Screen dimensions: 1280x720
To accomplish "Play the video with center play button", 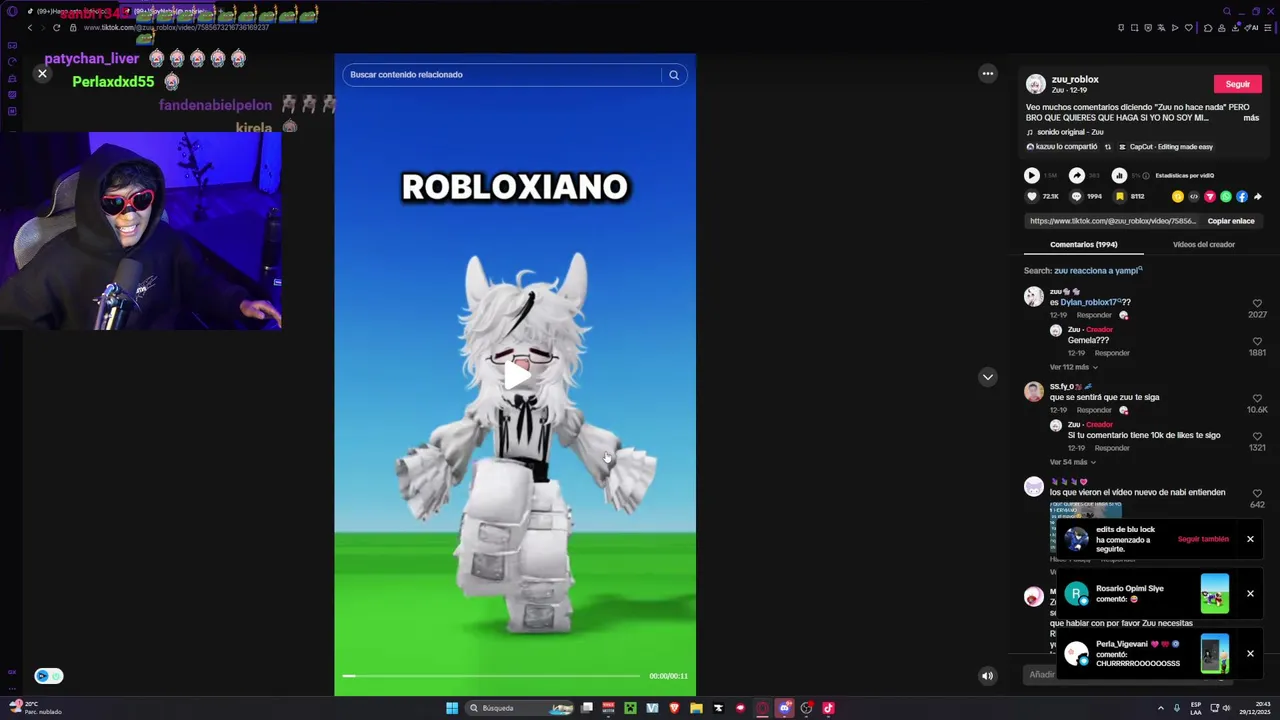I will pyautogui.click(x=515, y=375).
